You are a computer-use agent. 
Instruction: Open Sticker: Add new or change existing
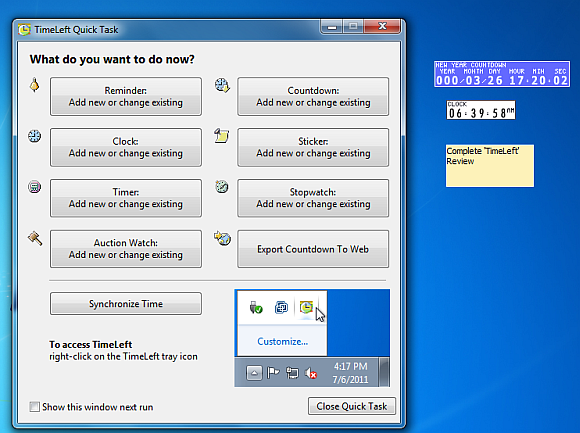coord(313,147)
